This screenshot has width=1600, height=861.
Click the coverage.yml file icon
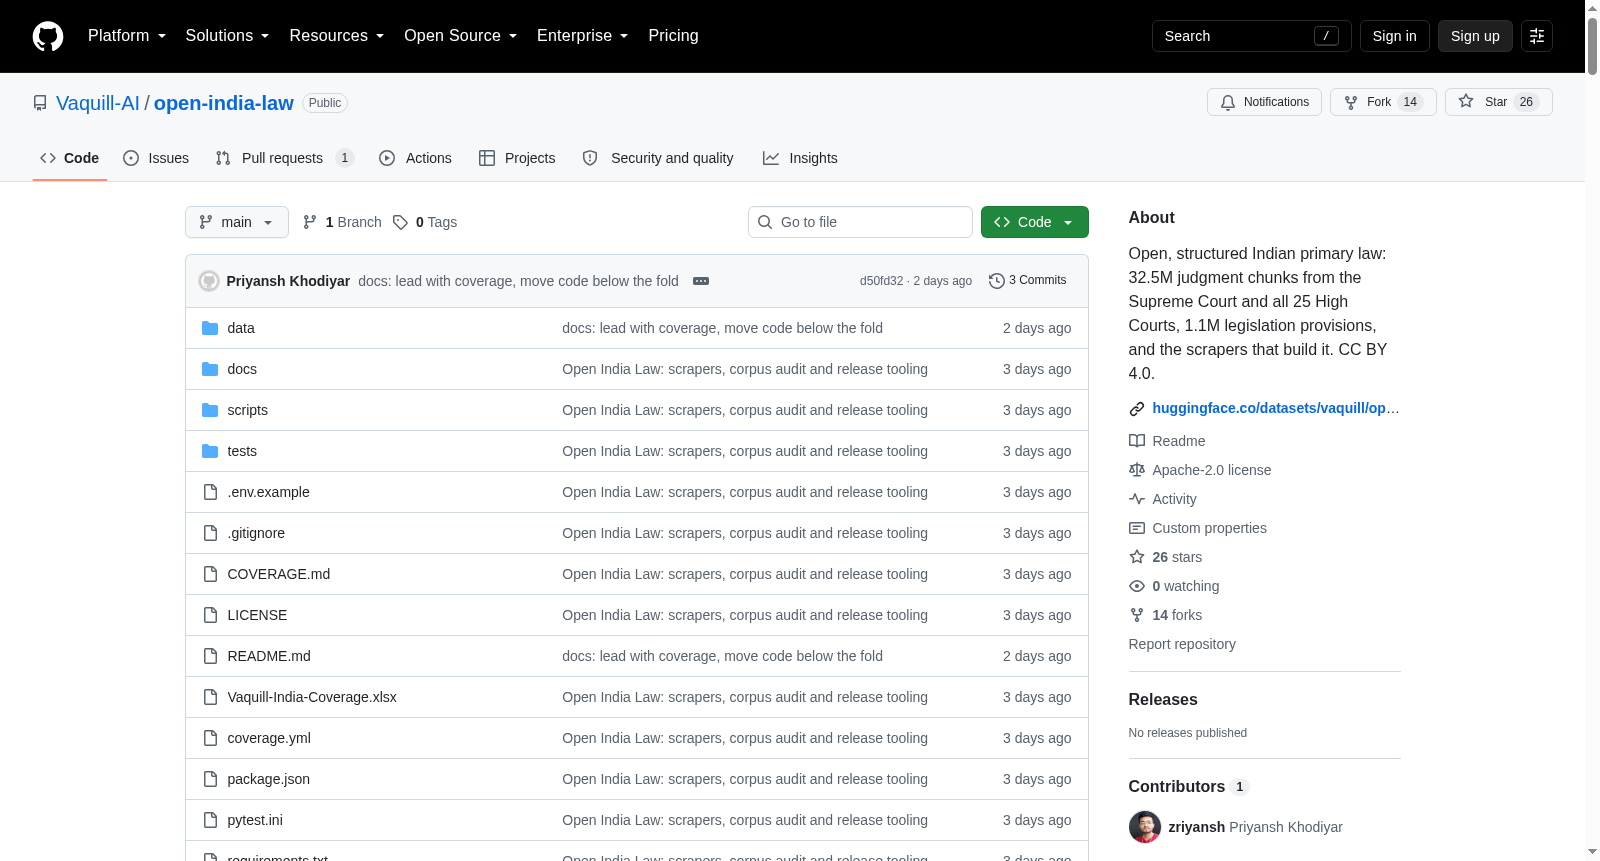210,738
